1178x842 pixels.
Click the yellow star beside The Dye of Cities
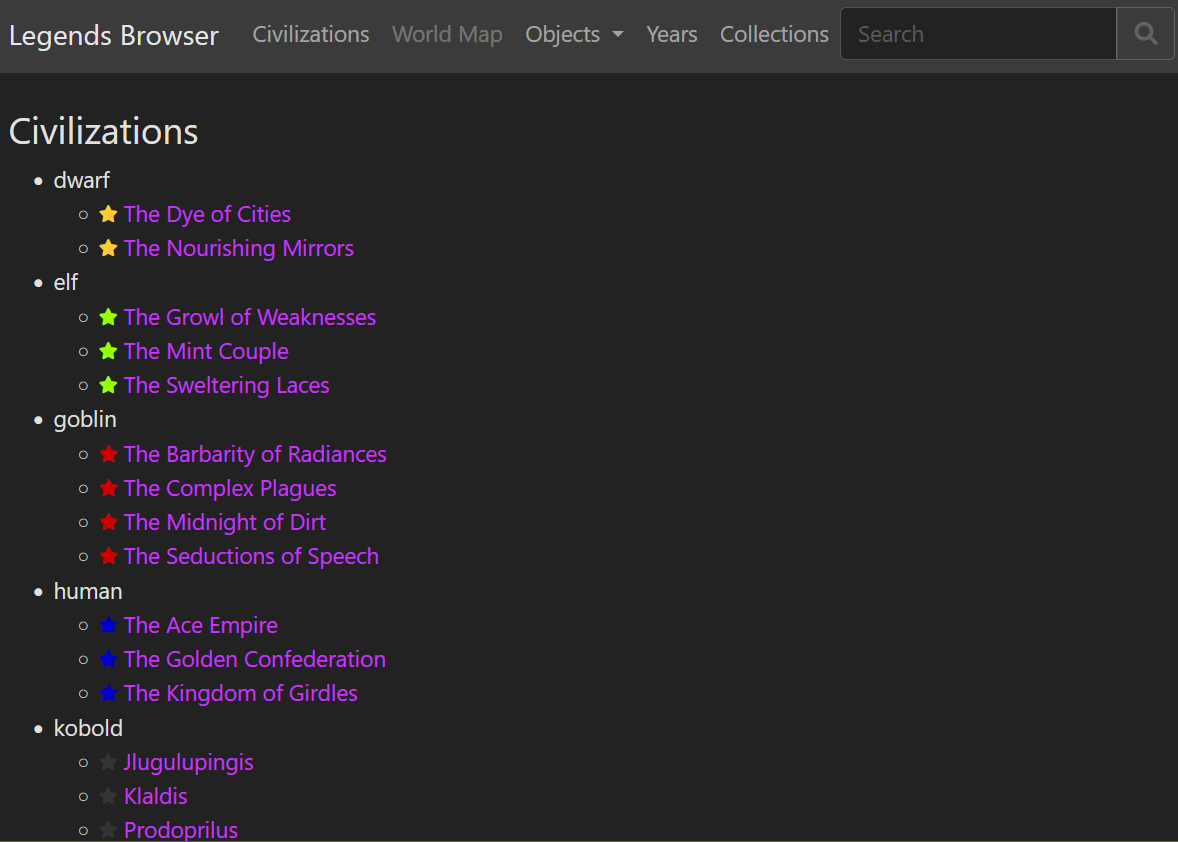(x=109, y=215)
